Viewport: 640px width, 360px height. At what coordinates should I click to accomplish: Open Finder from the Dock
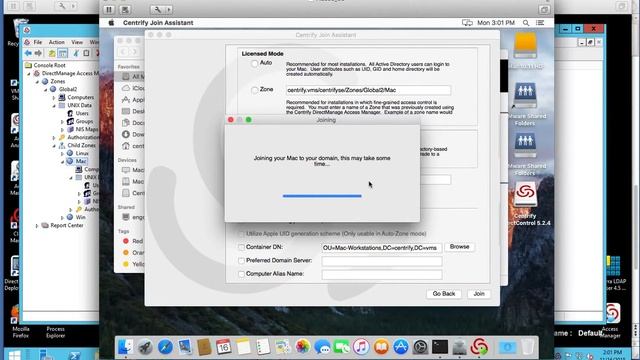pos(125,347)
